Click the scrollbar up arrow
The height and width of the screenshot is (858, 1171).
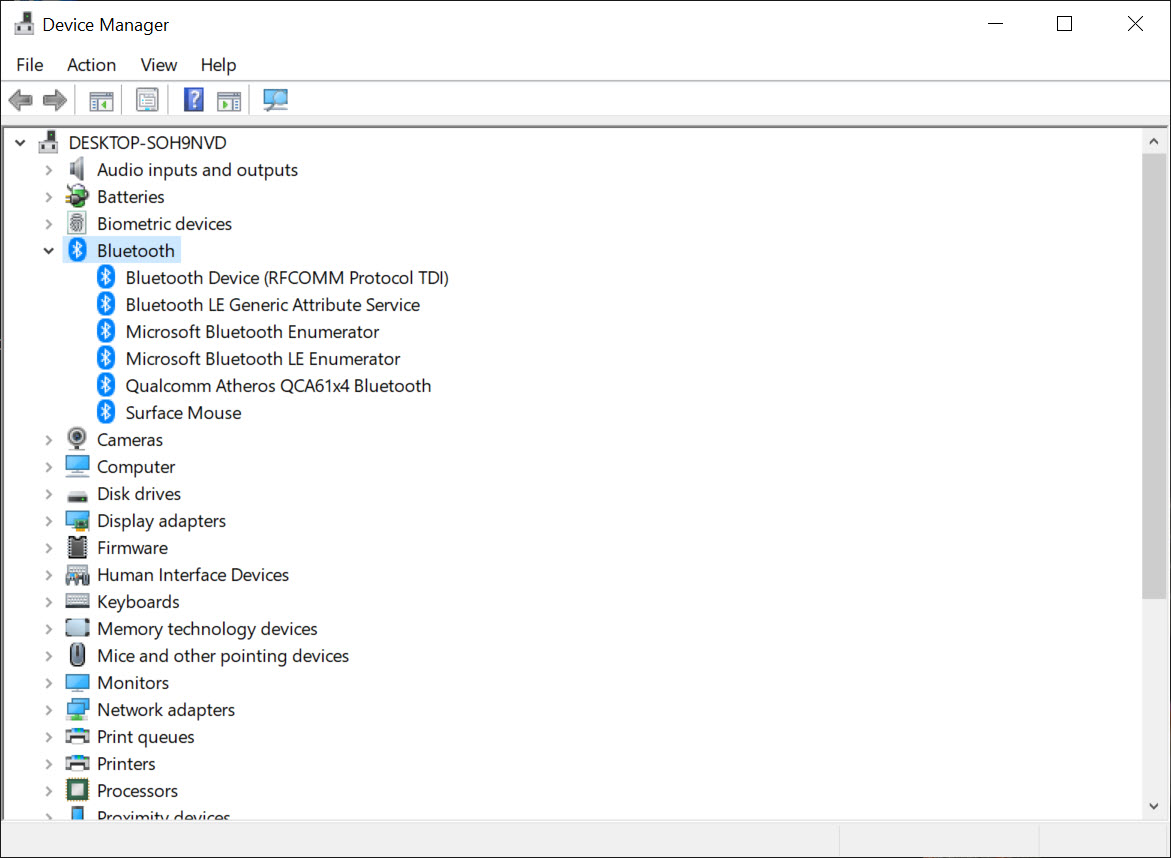click(1154, 141)
